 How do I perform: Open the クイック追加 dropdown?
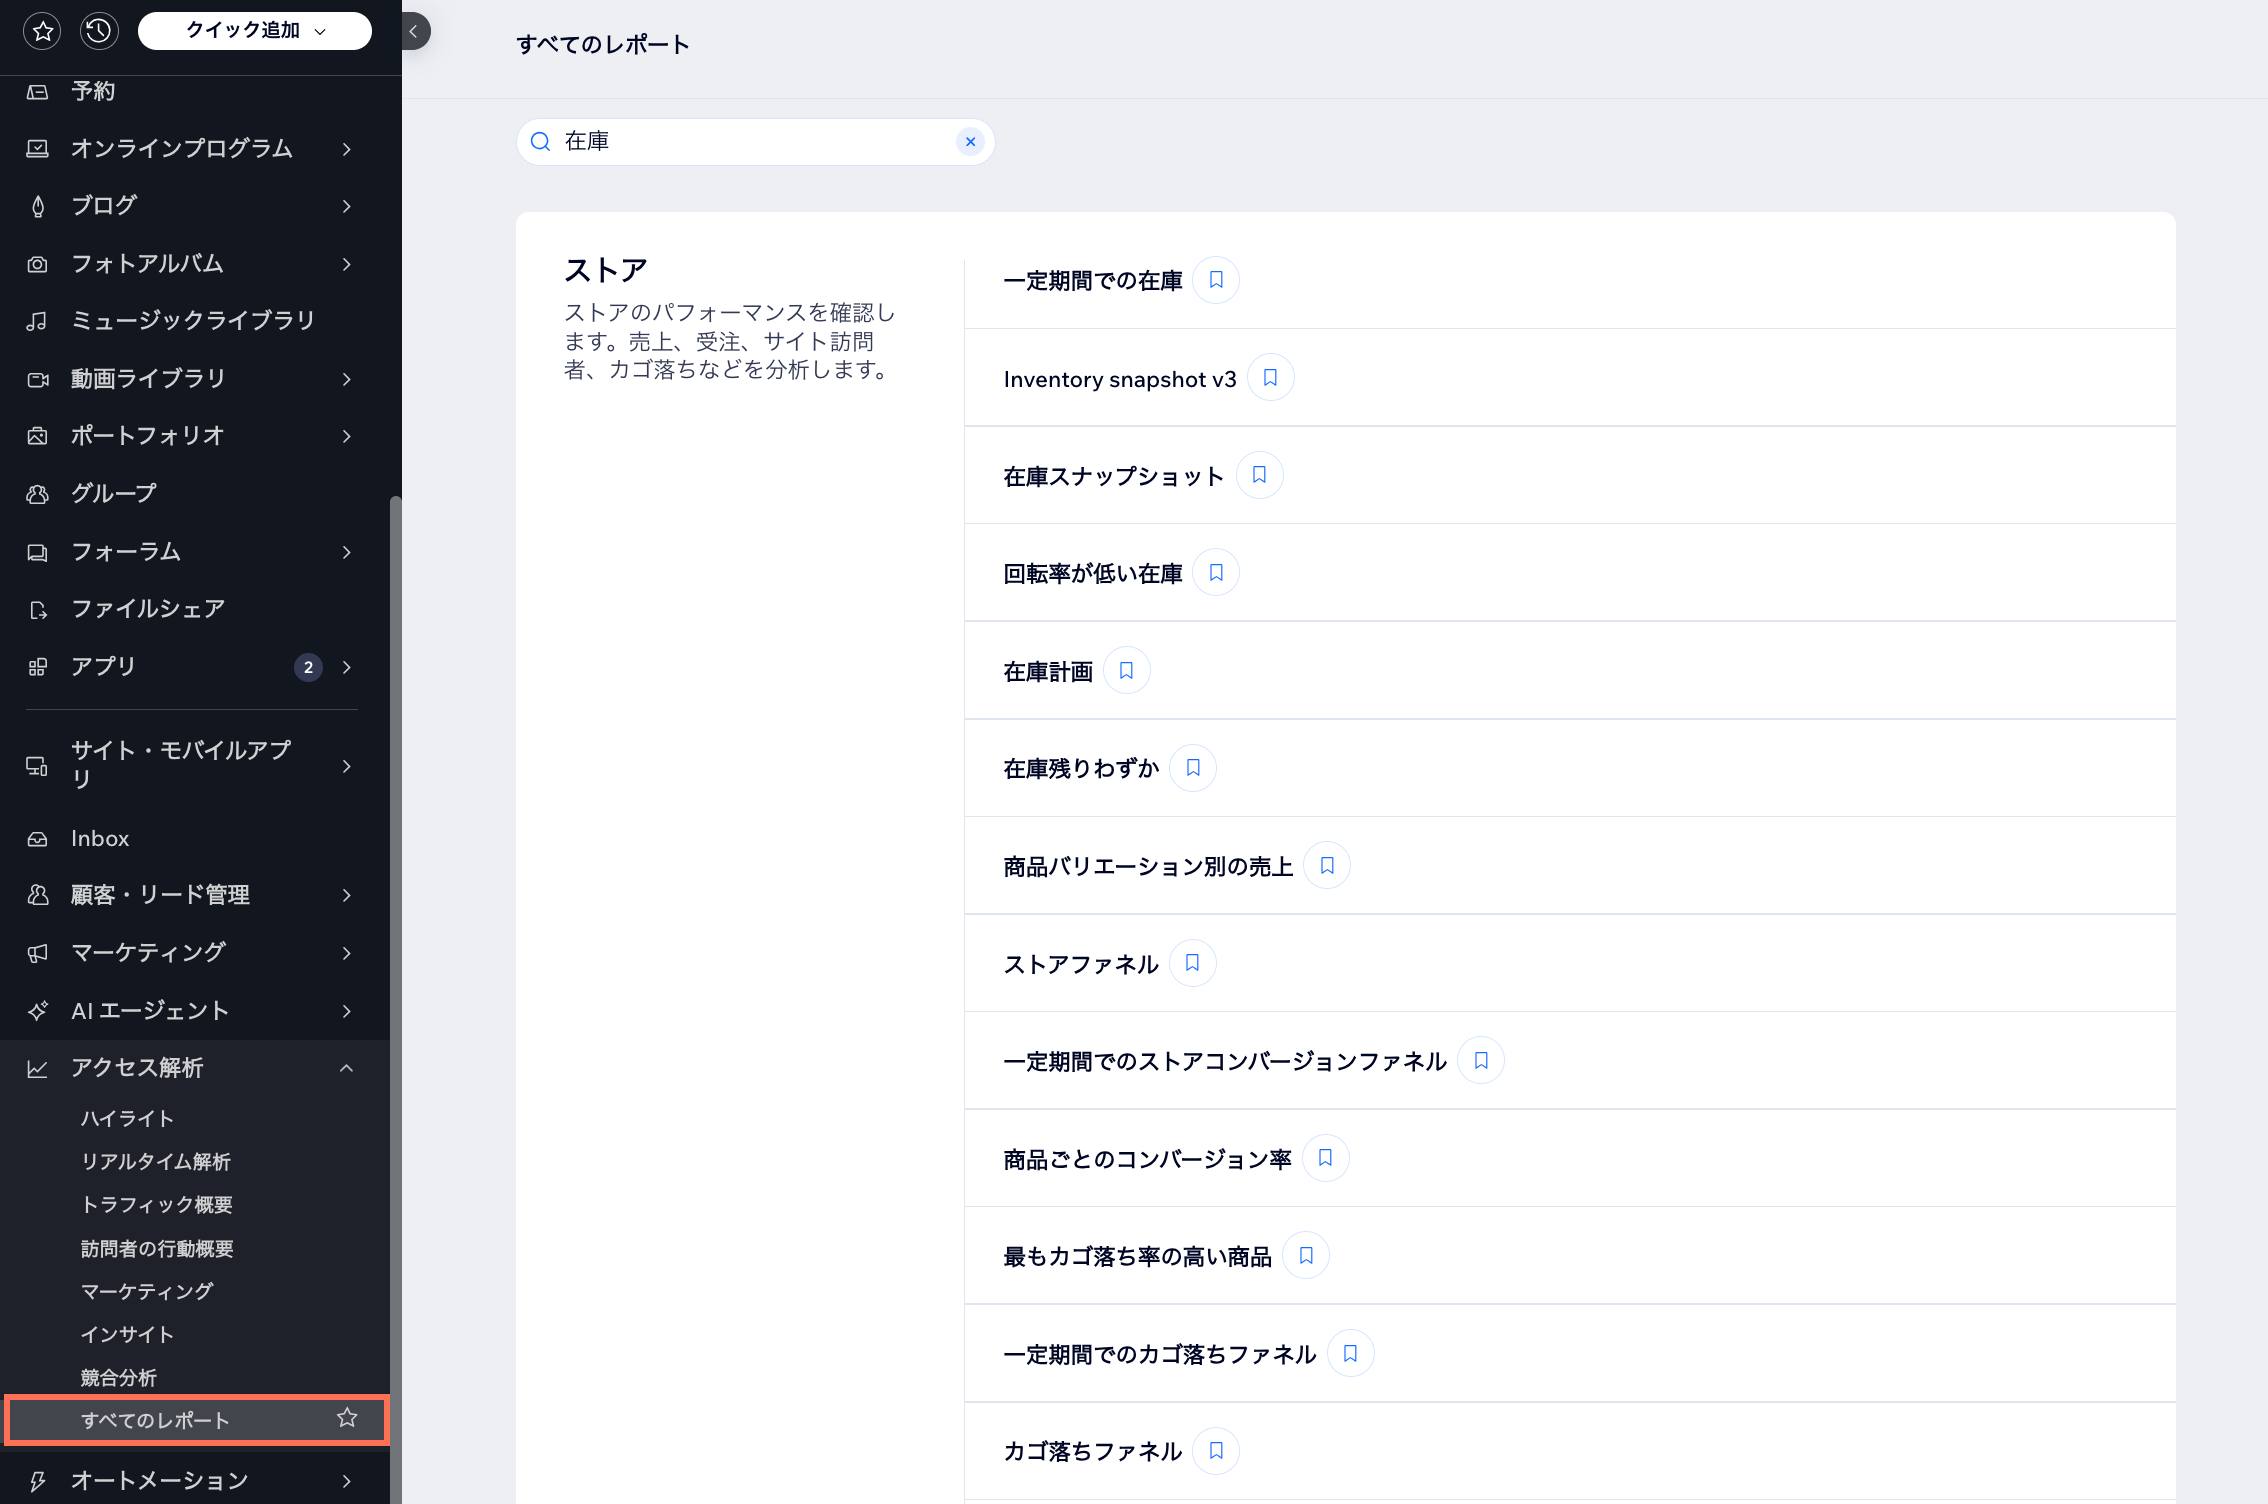(254, 30)
